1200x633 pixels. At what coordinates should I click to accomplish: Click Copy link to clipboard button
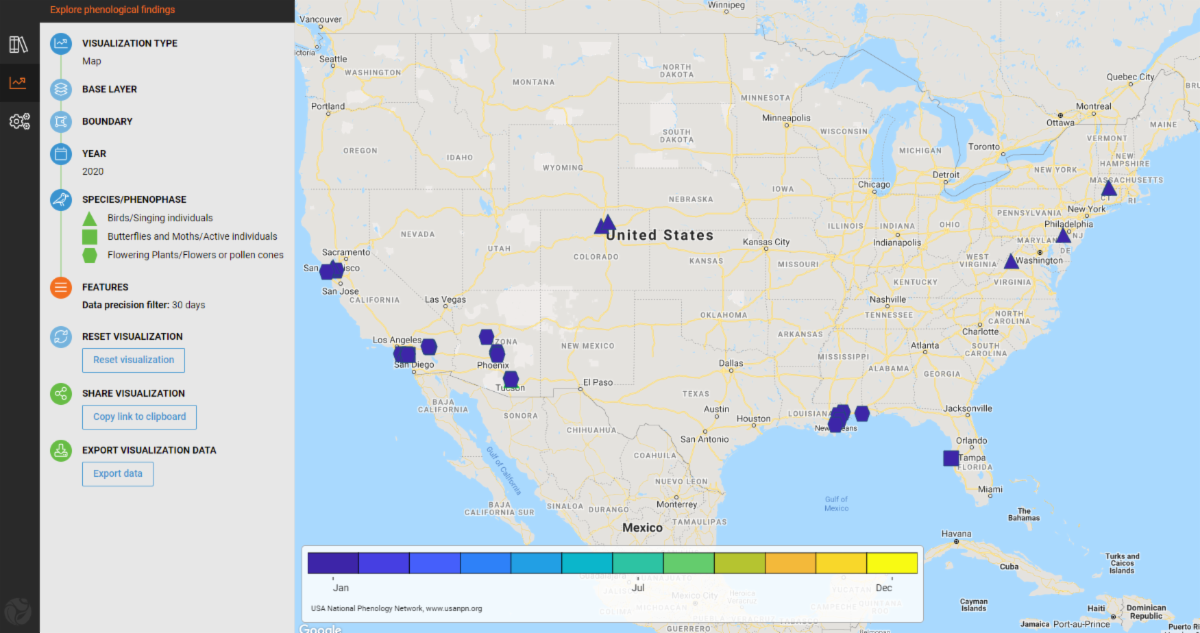click(x=139, y=417)
